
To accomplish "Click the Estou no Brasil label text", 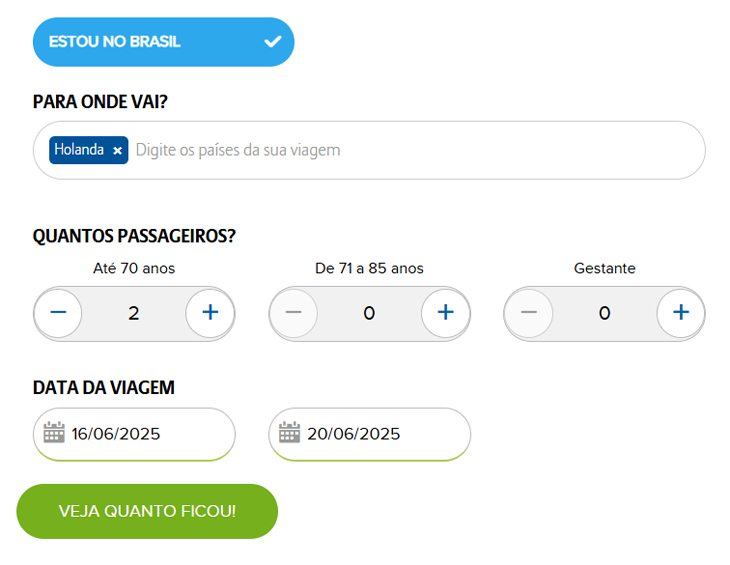I will (114, 42).
